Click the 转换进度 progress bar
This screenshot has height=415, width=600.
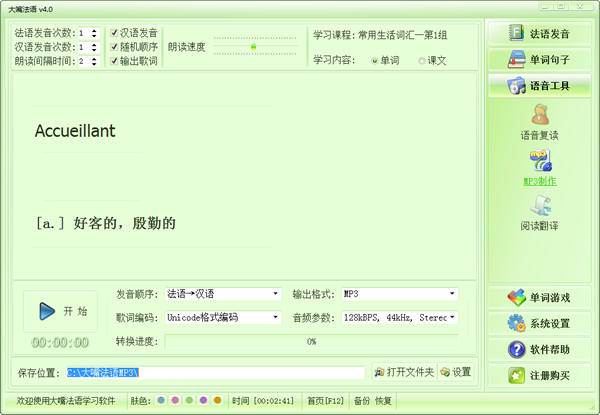(311, 342)
